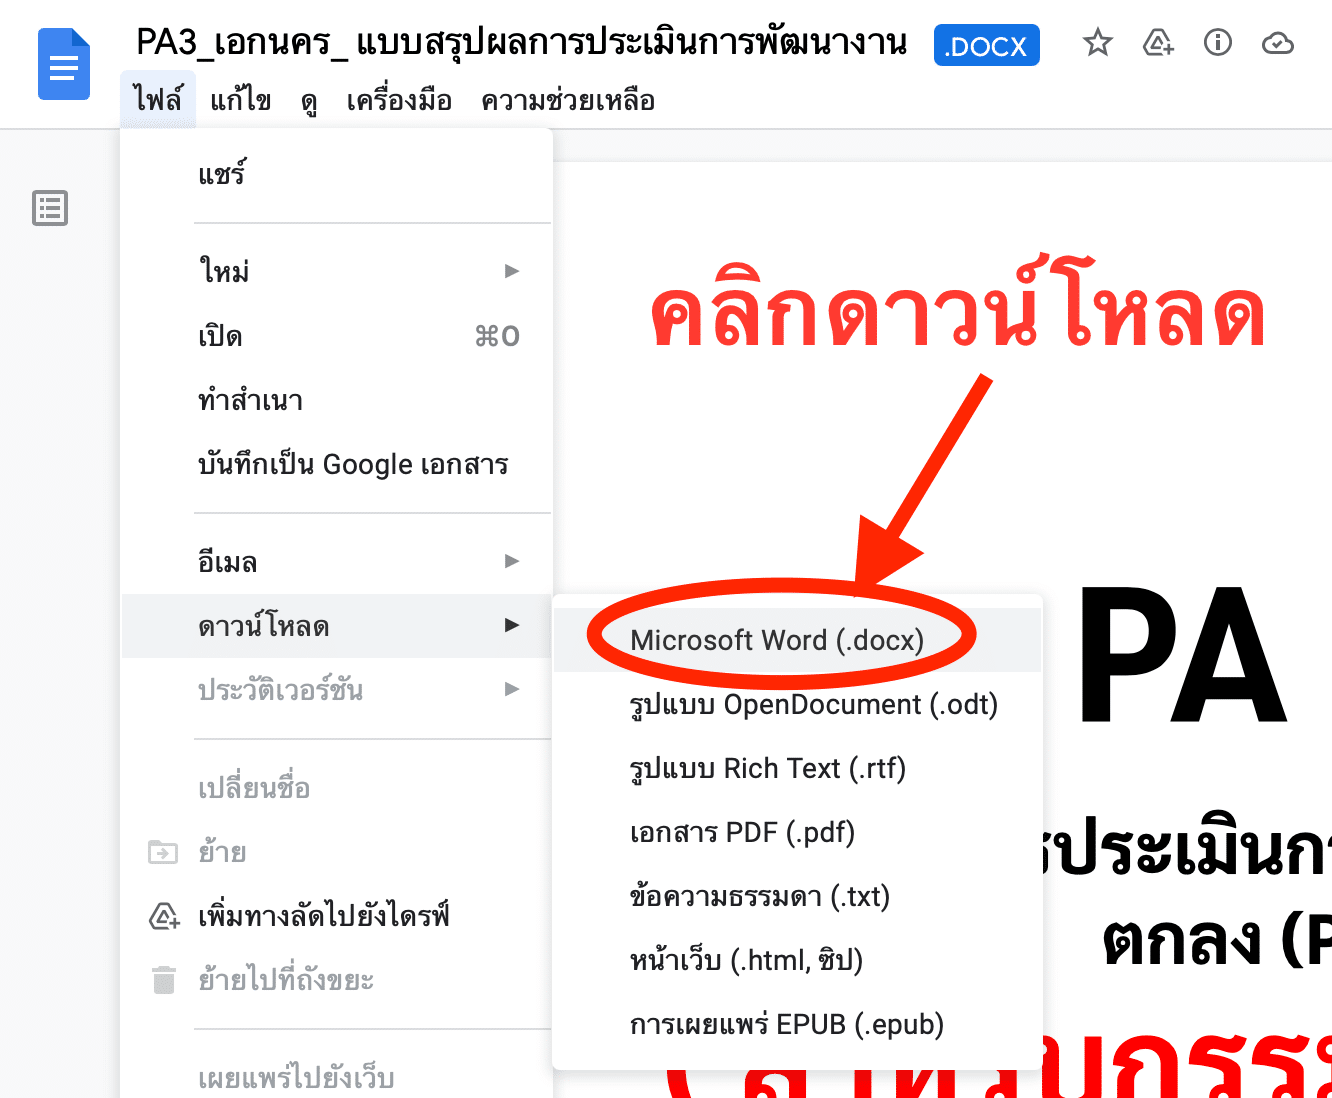Download as เอกสาร PDF (.pdf)

coord(742,832)
